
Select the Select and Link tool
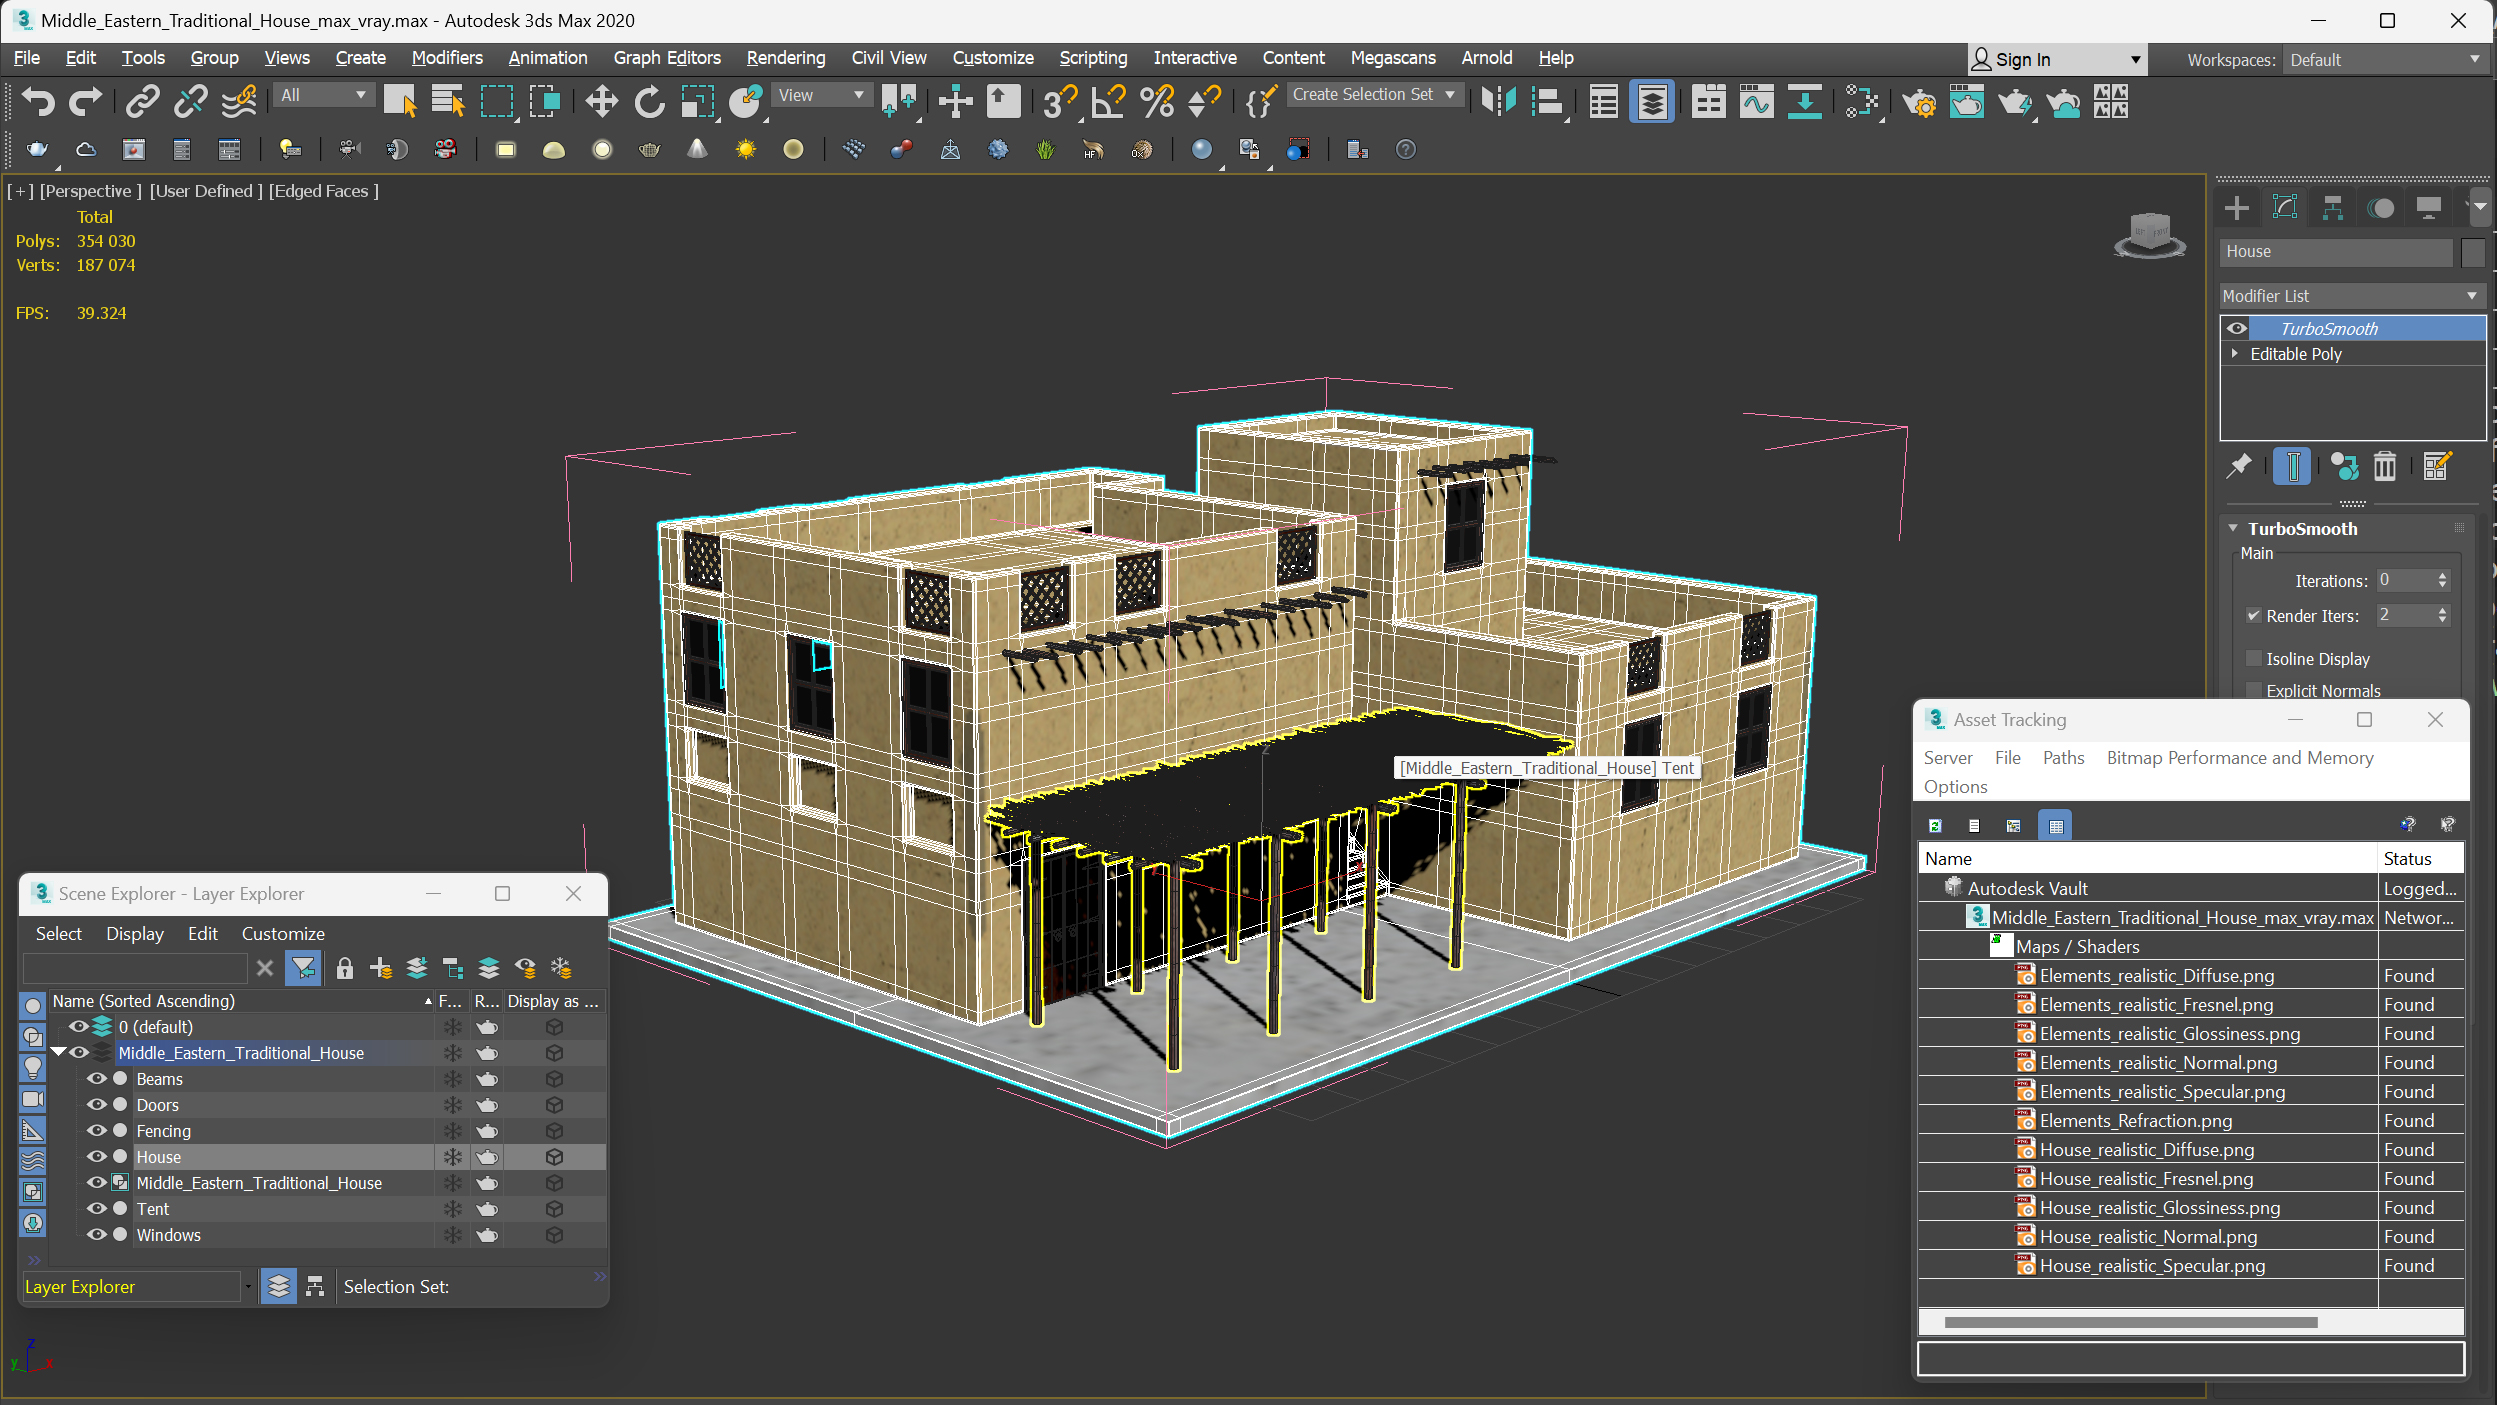[142, 101]
